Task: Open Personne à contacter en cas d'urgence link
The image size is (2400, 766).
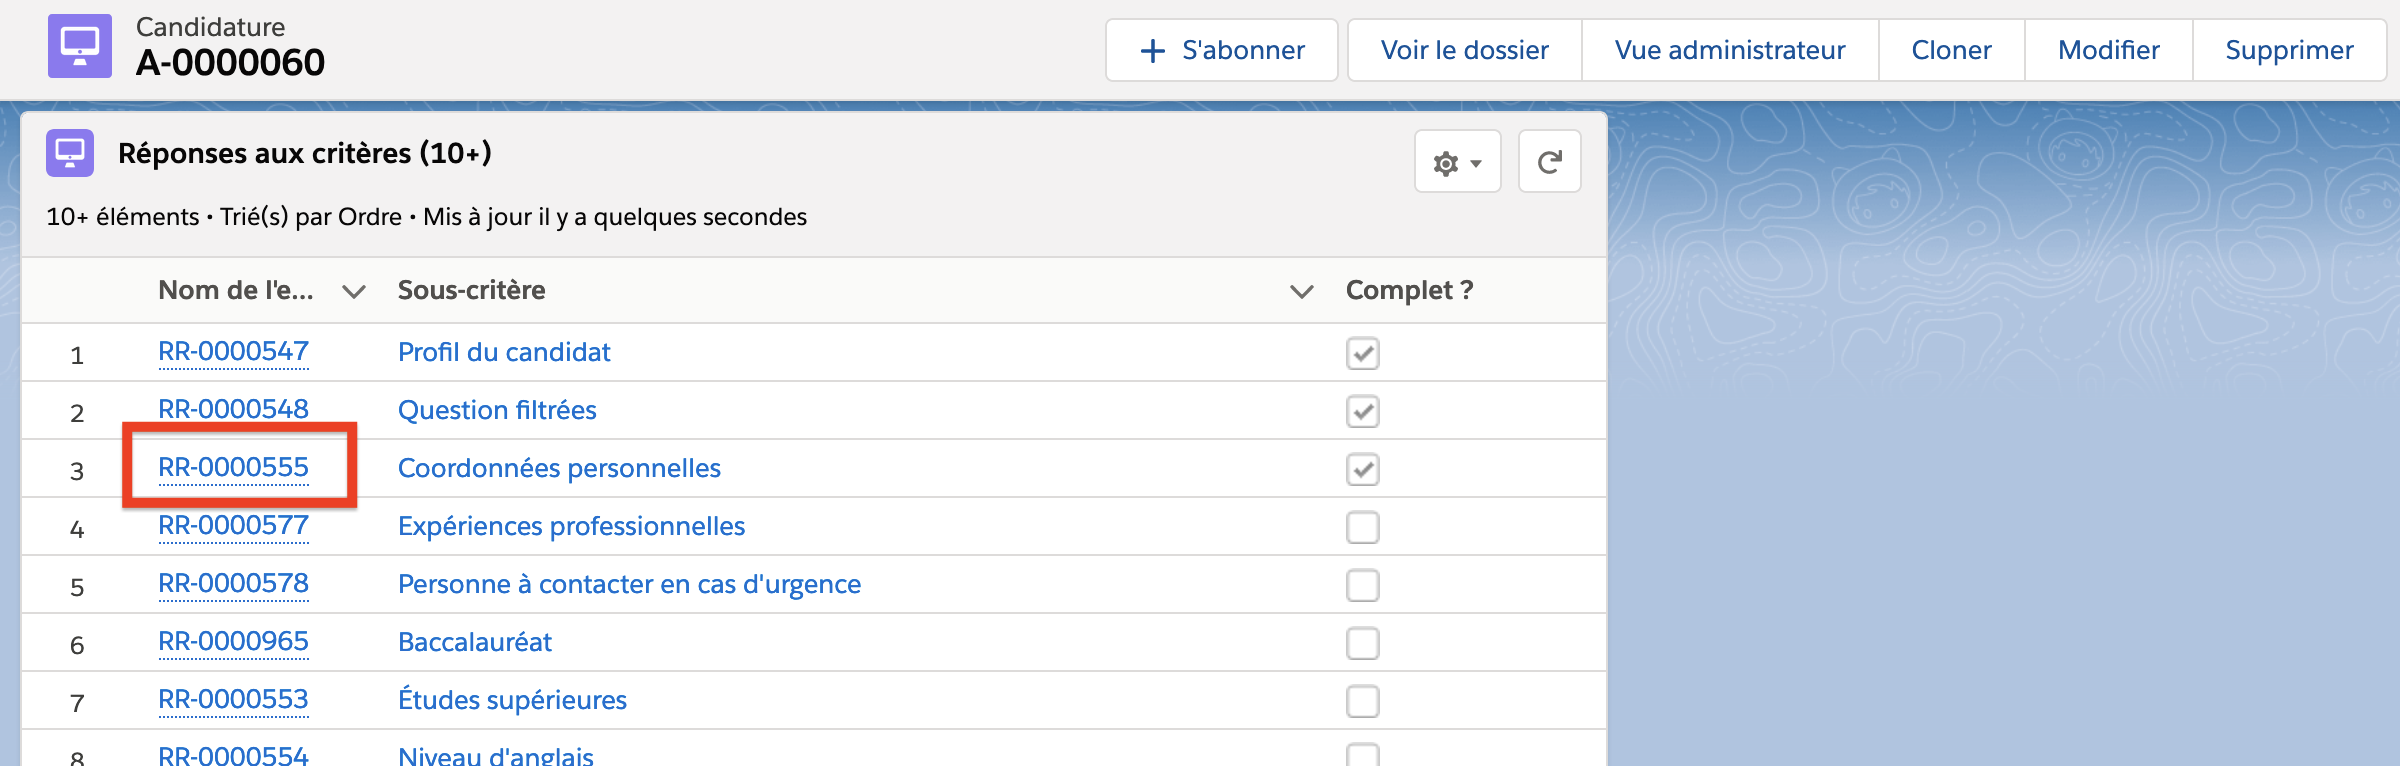Action: click(x=629, y=584)
